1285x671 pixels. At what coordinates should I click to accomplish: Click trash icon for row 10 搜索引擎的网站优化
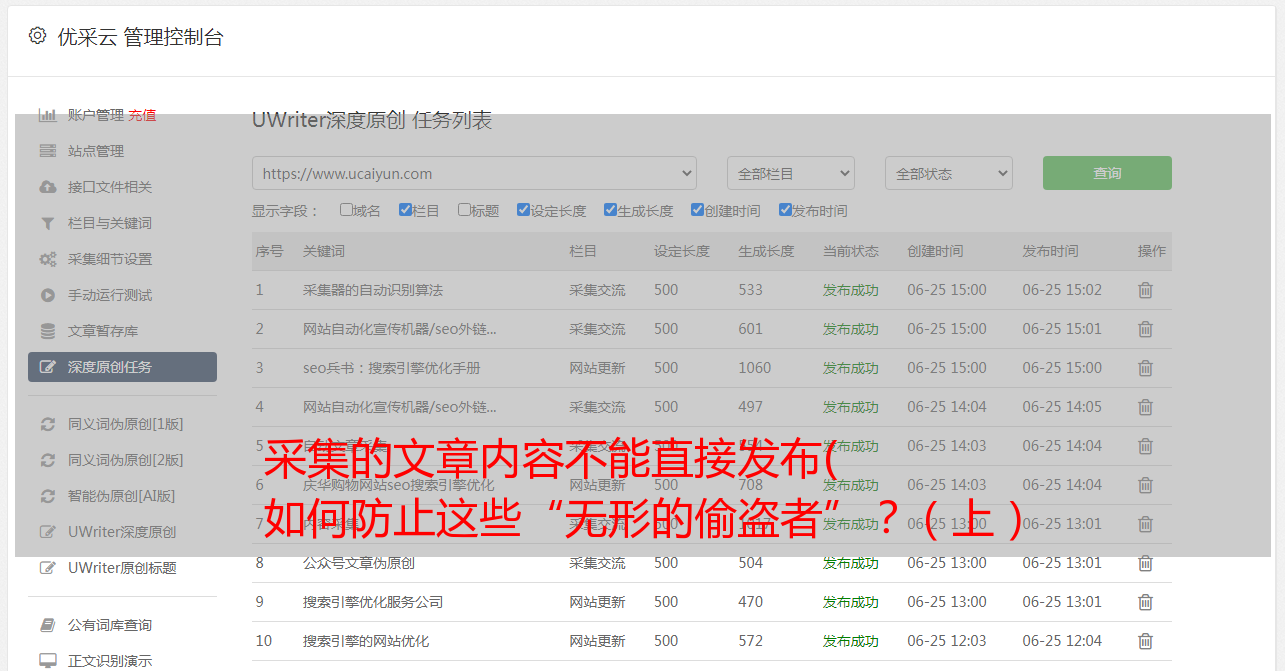(1145, 641)
